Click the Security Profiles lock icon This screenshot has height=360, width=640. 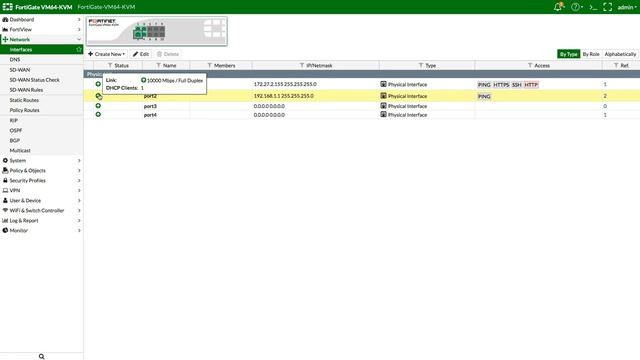[5, 180]
